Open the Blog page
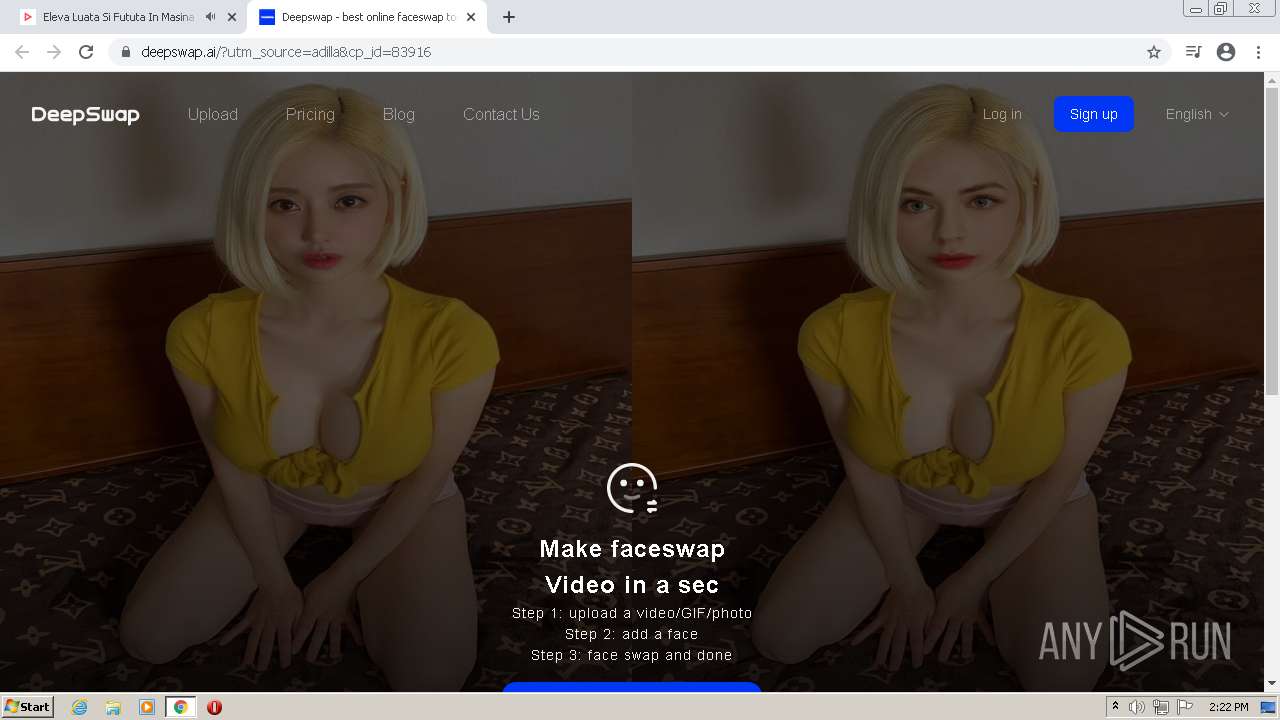This screenshot has width=1280, height=720. point(399,114)
